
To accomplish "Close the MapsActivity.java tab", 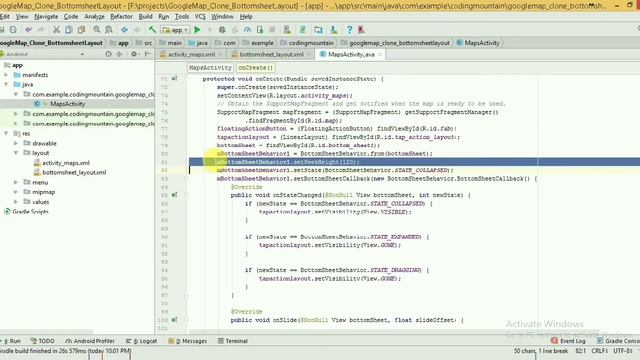I will pos(380,54).
